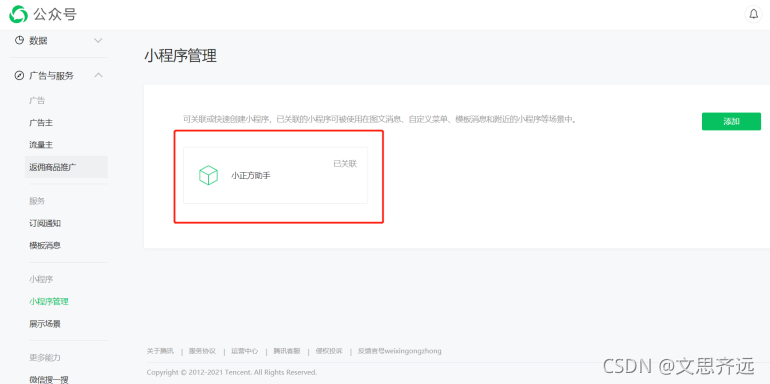Open 微信搜一搜 in sidebar
This screenshot has height=384, width=770.
[x=49, y=379]
